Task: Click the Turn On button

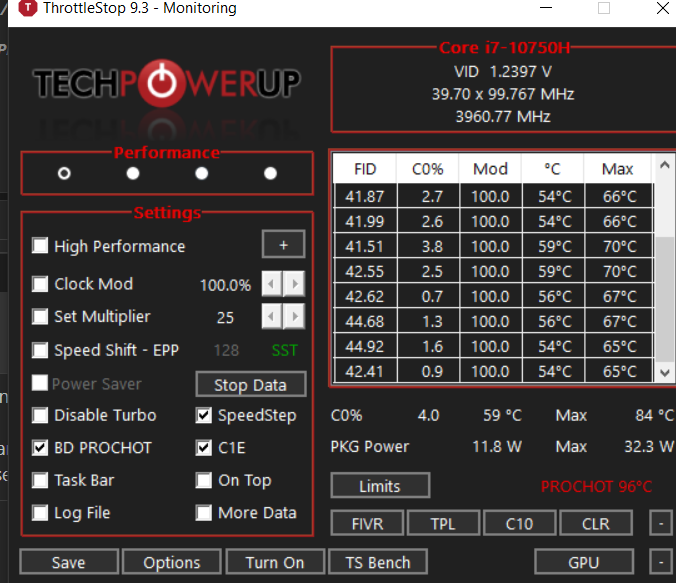Action: pyautogui.click(x=275, y=562)
